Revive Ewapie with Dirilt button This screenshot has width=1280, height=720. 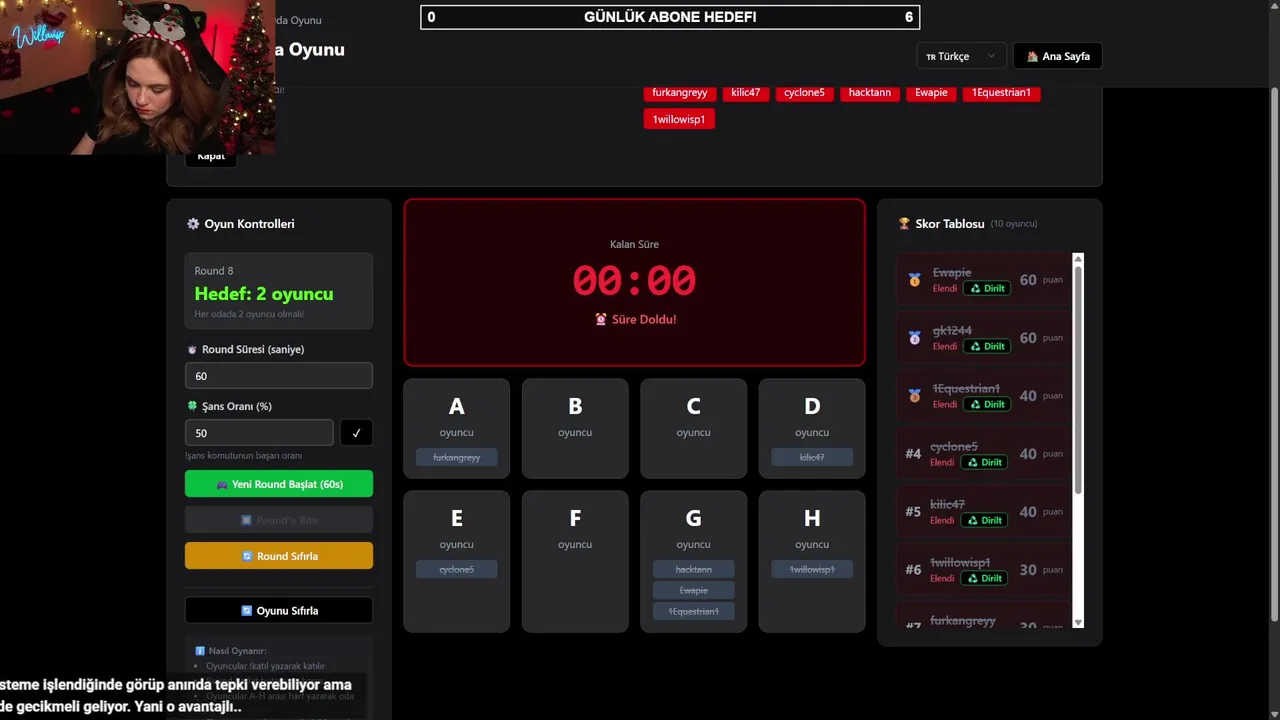(987, 288)
